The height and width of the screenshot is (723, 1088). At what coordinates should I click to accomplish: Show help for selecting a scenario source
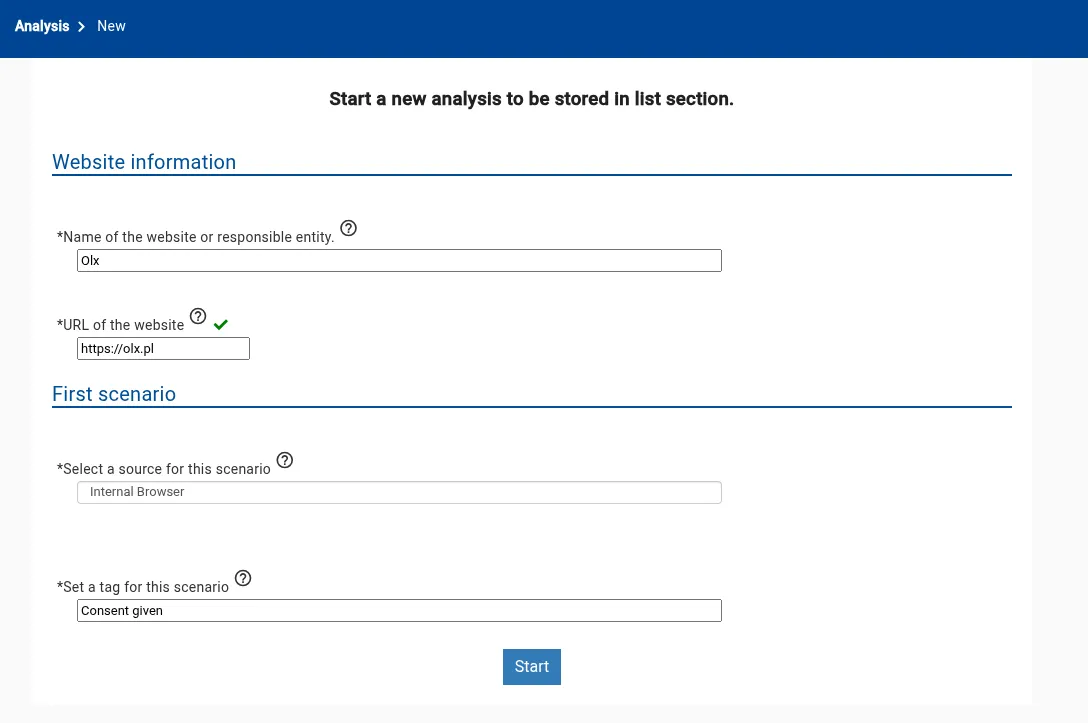tap(285, 460)
